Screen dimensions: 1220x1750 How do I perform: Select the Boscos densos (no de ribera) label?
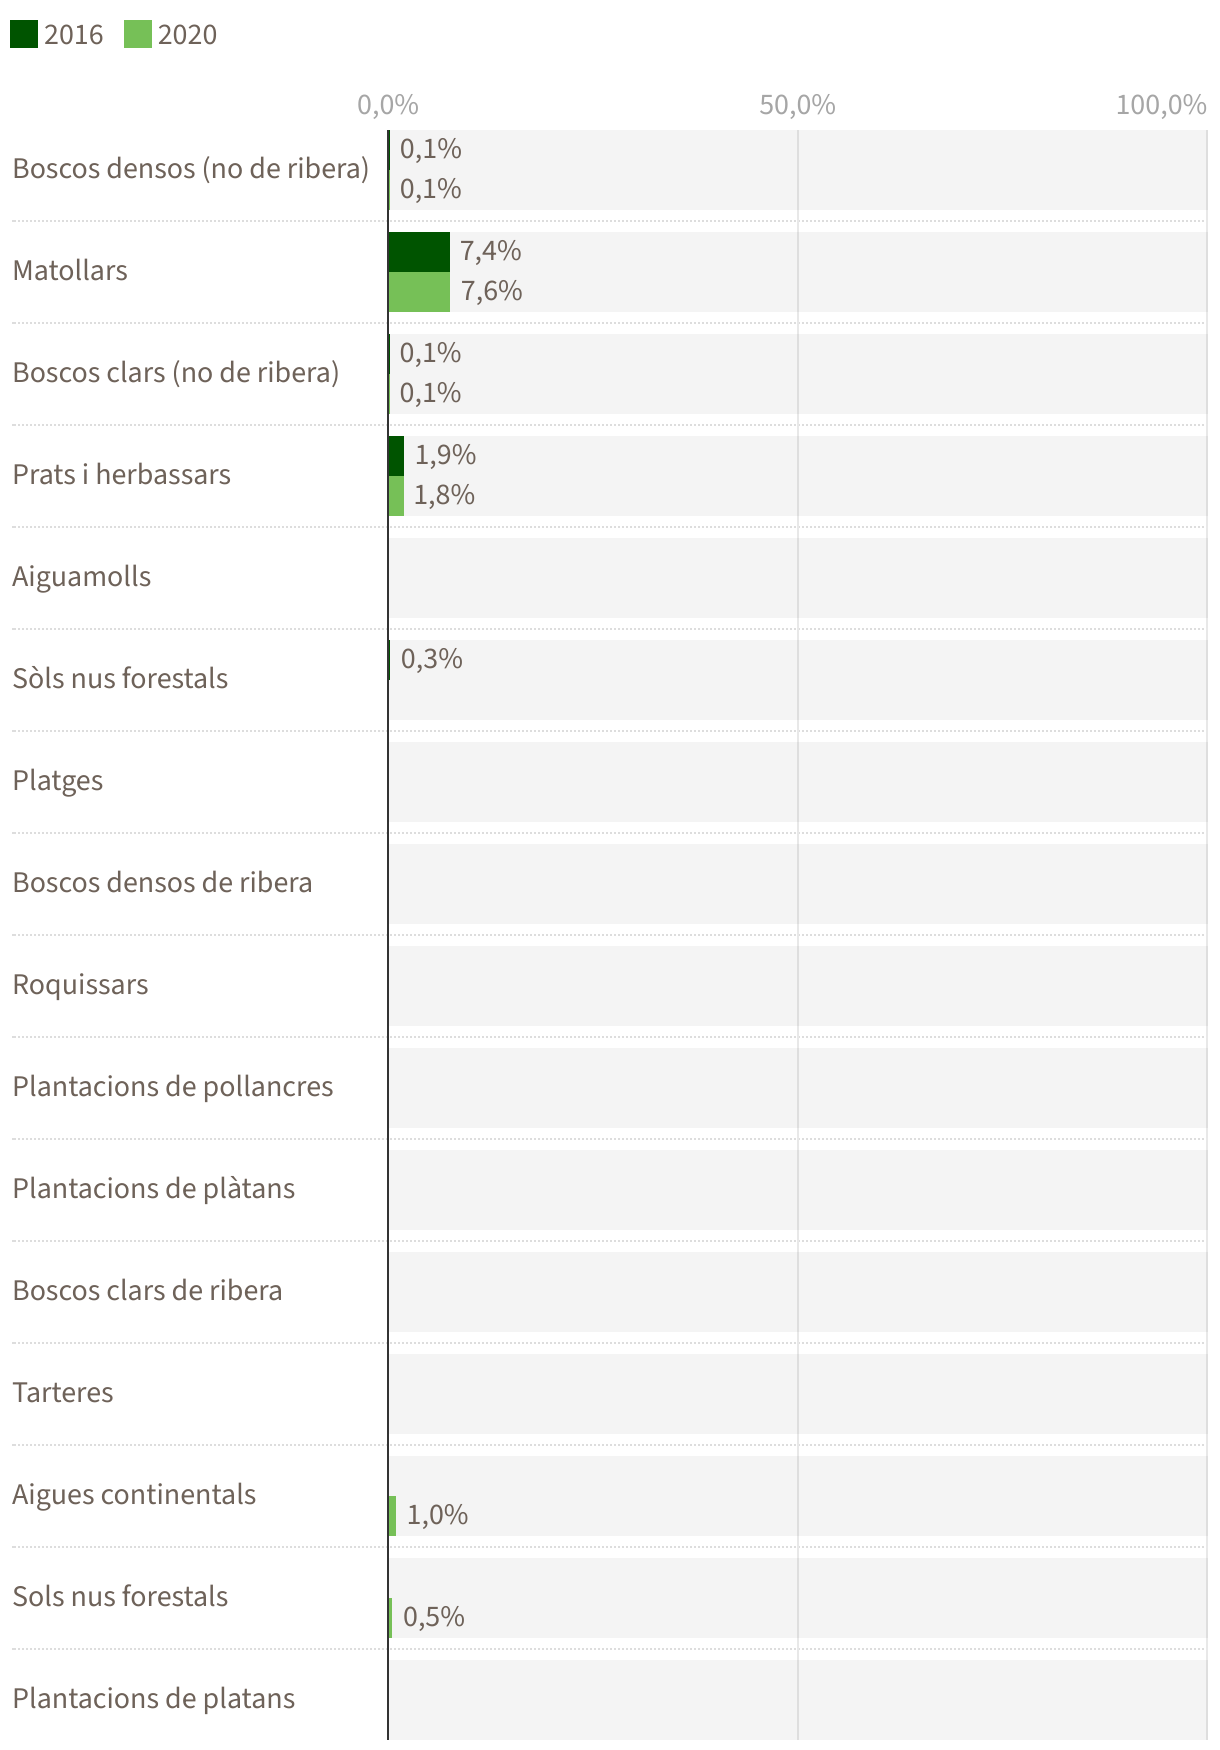point(191,168)
